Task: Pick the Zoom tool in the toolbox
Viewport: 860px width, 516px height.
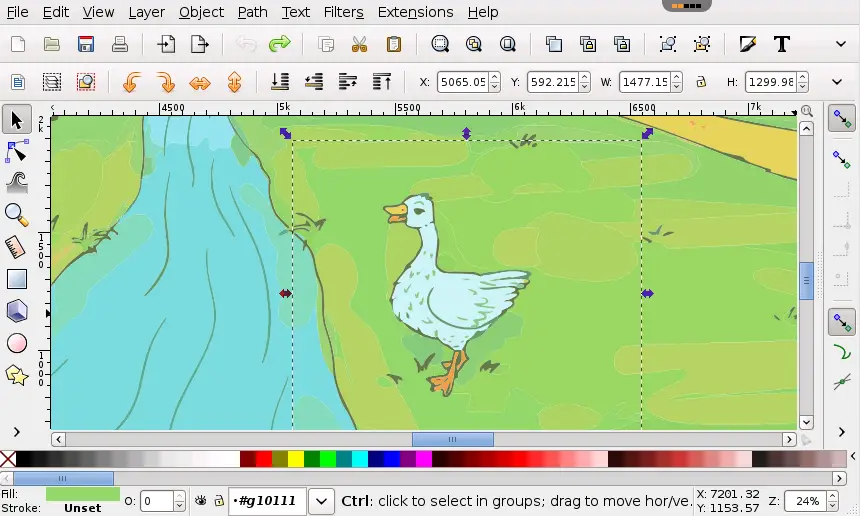Action: (17, 214)
